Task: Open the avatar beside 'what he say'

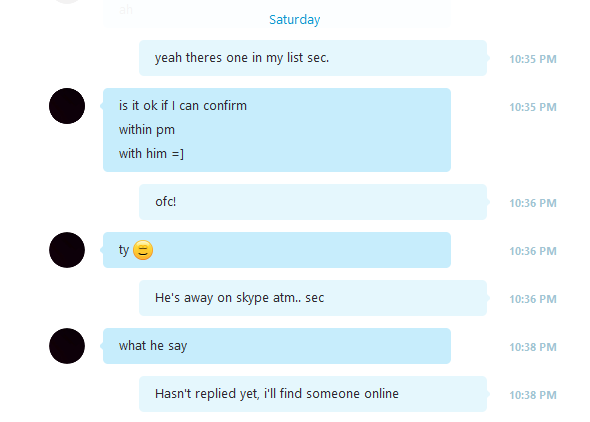Action: coord(67,346)
